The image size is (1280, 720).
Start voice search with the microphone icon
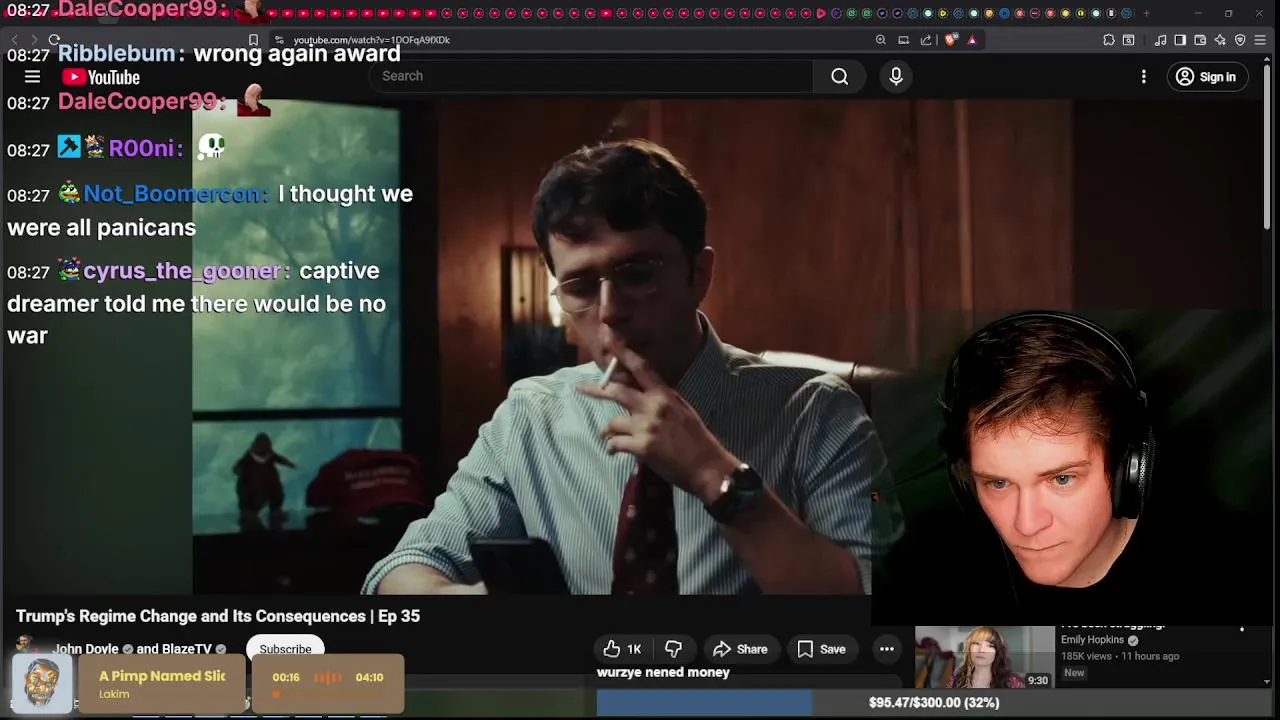point(896,76)
